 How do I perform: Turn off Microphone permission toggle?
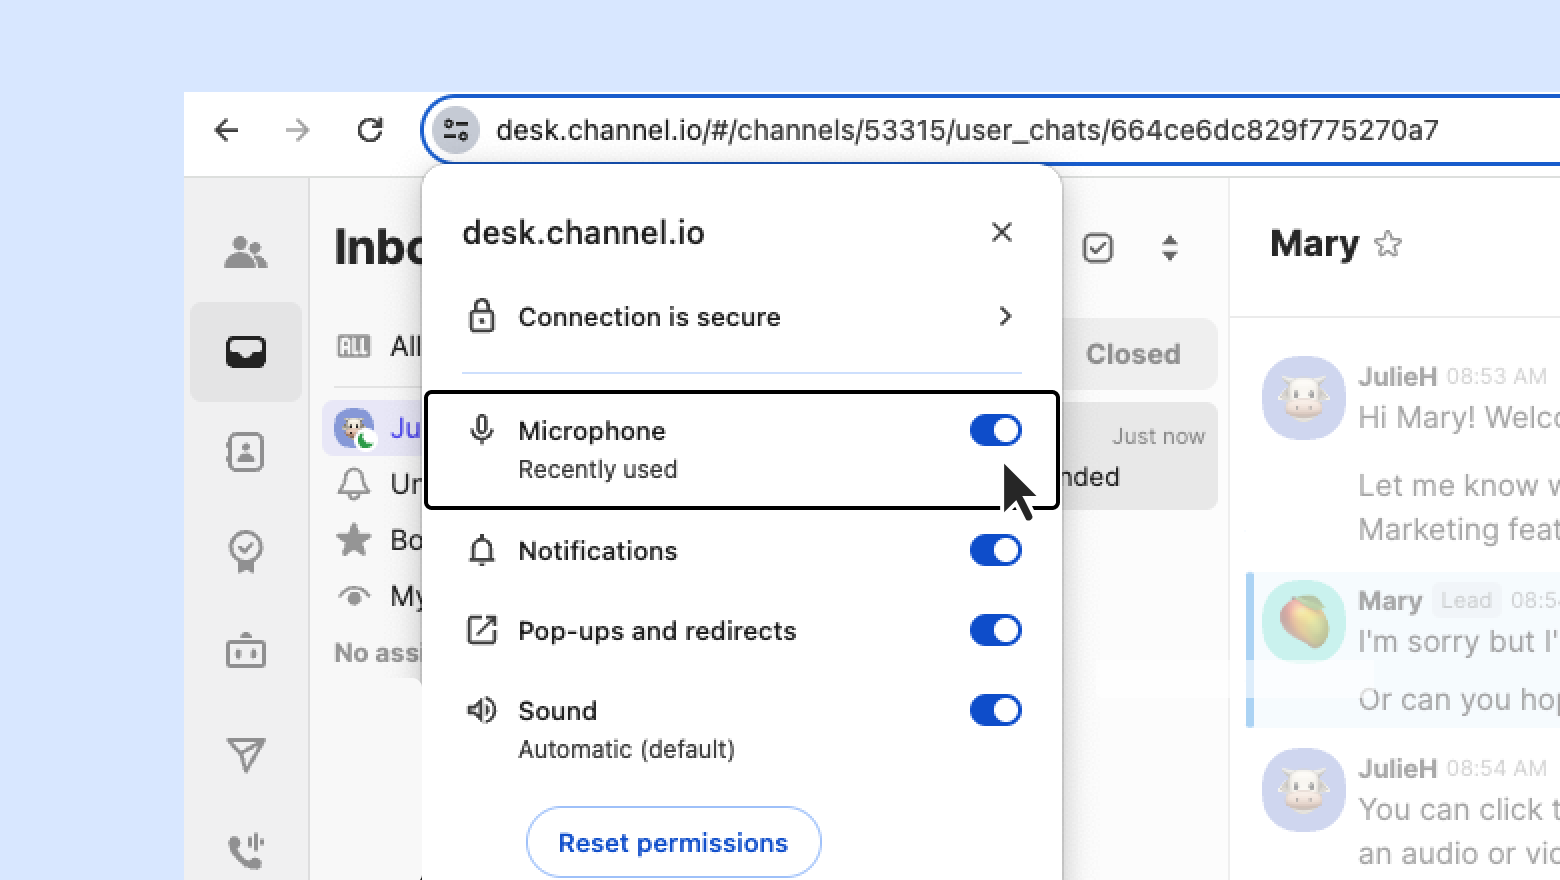[x=995, y=431]
